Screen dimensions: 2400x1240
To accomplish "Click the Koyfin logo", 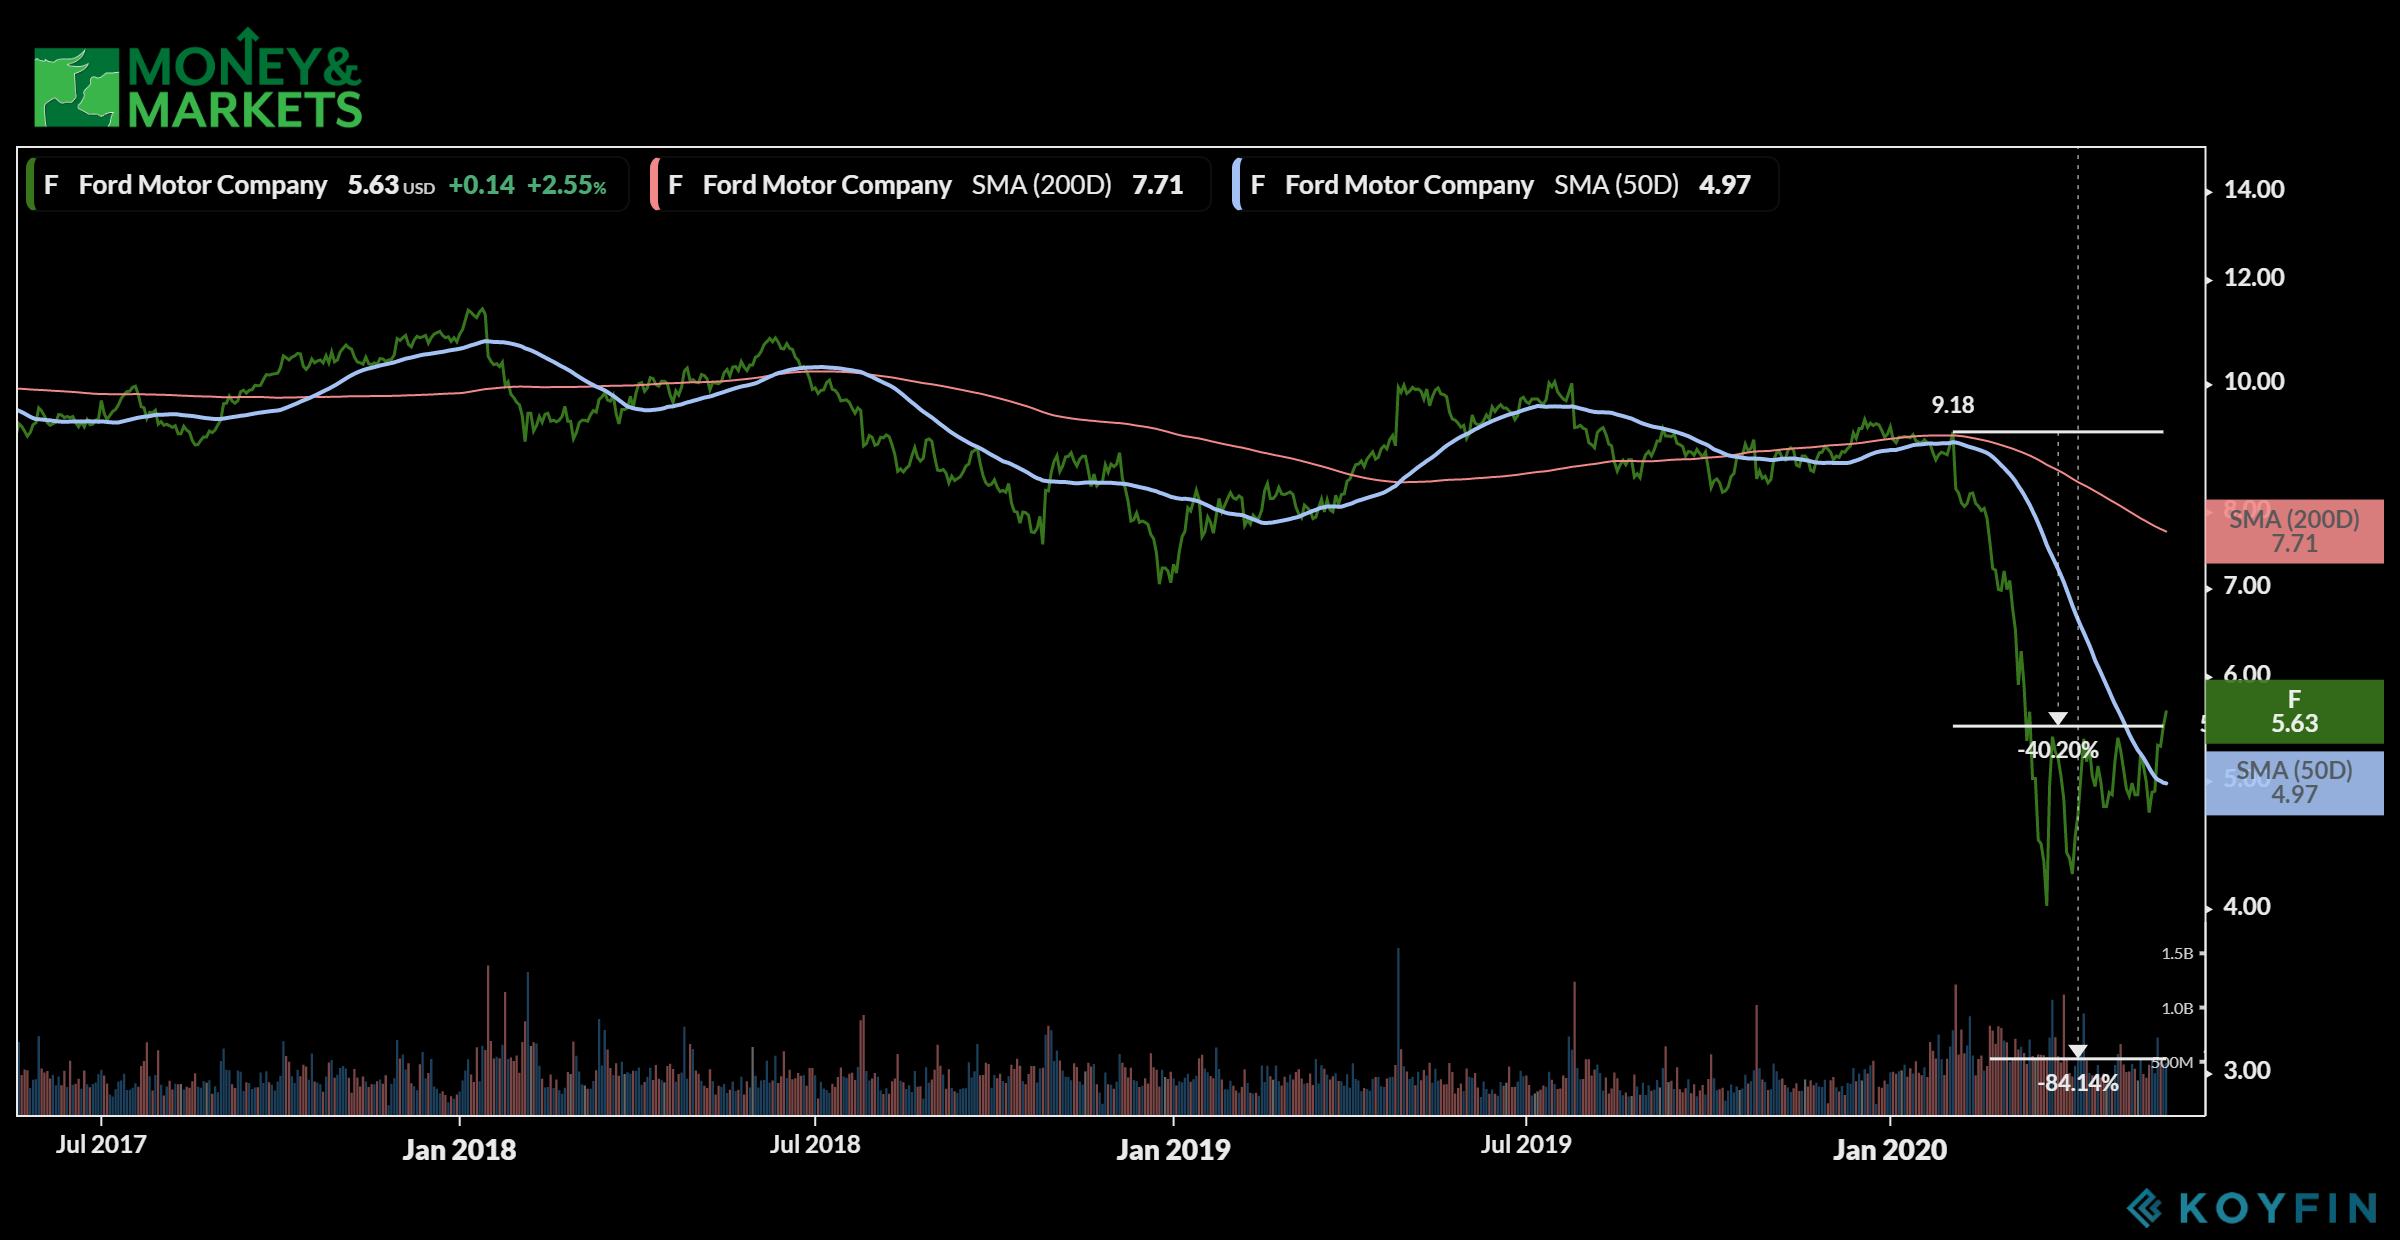I will [x=2252, y=1208].
